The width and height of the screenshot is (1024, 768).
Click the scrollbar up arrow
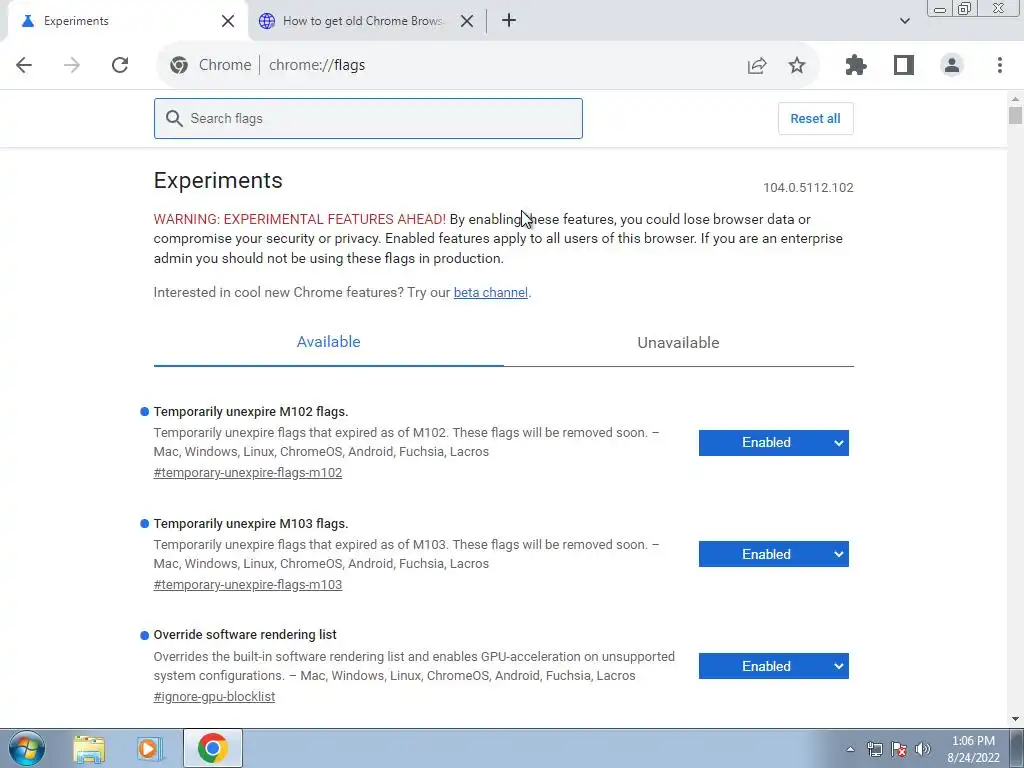point(1015,99)
